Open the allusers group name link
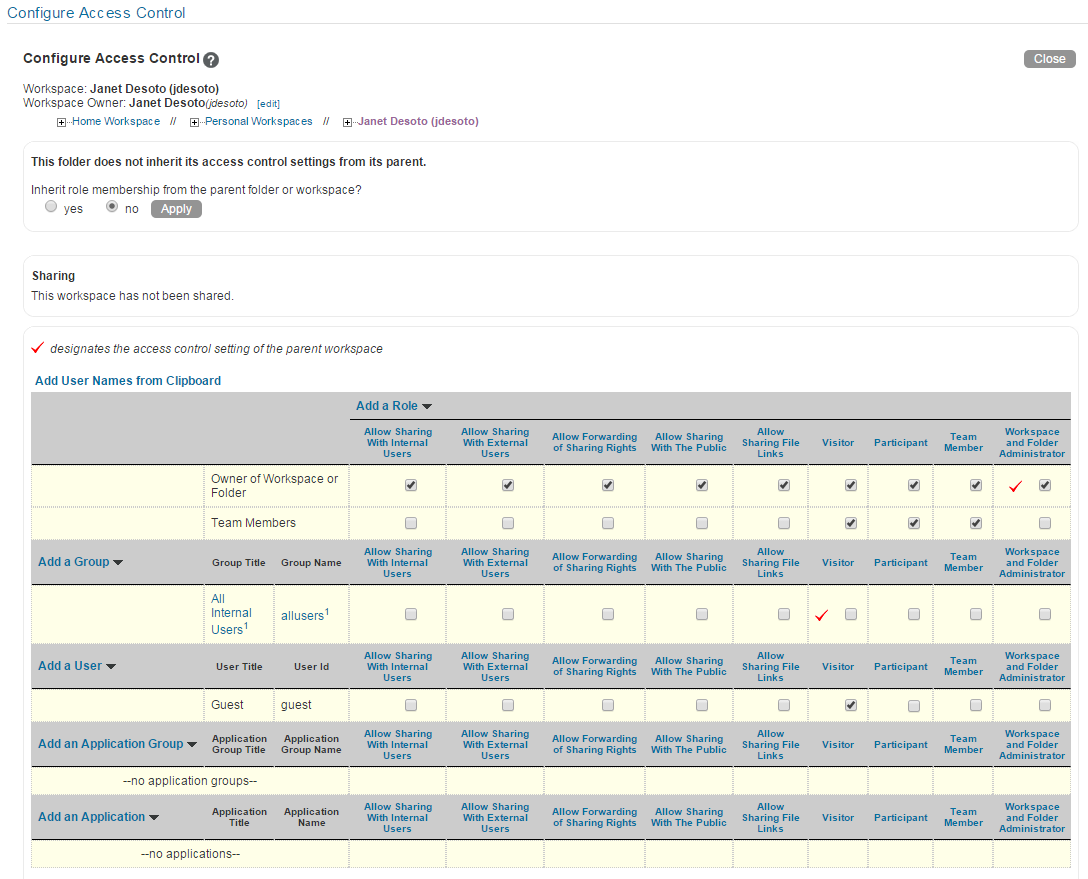Image resolution: width=1088 pixels, height=879 pixels. [303, 615]
